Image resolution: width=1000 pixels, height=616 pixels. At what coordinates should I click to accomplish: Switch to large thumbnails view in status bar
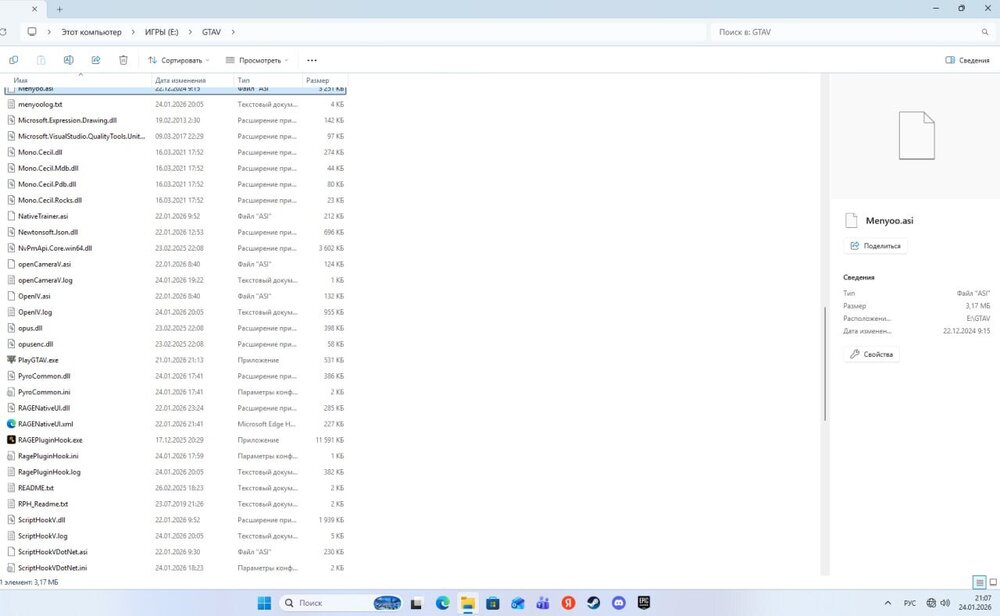click(991, 581)
